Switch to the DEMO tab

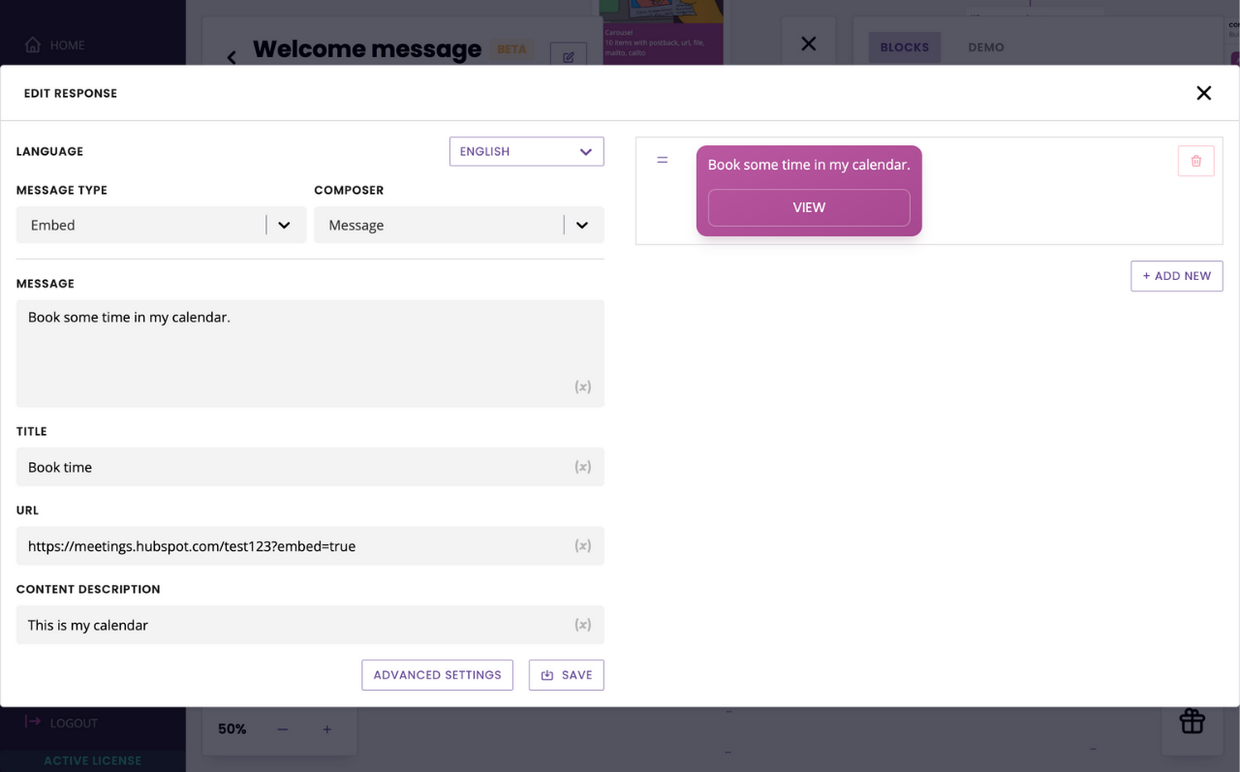pos(985,47)
